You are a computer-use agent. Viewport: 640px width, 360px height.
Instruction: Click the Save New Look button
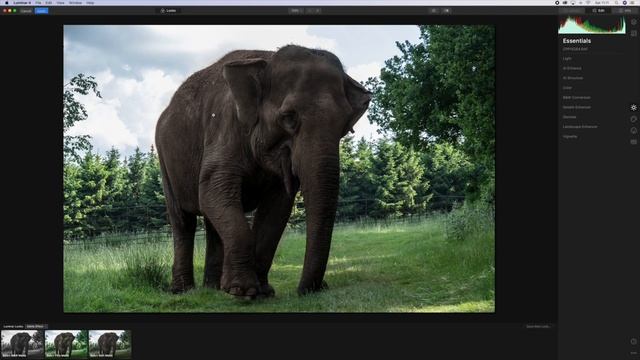click(538, 327)
